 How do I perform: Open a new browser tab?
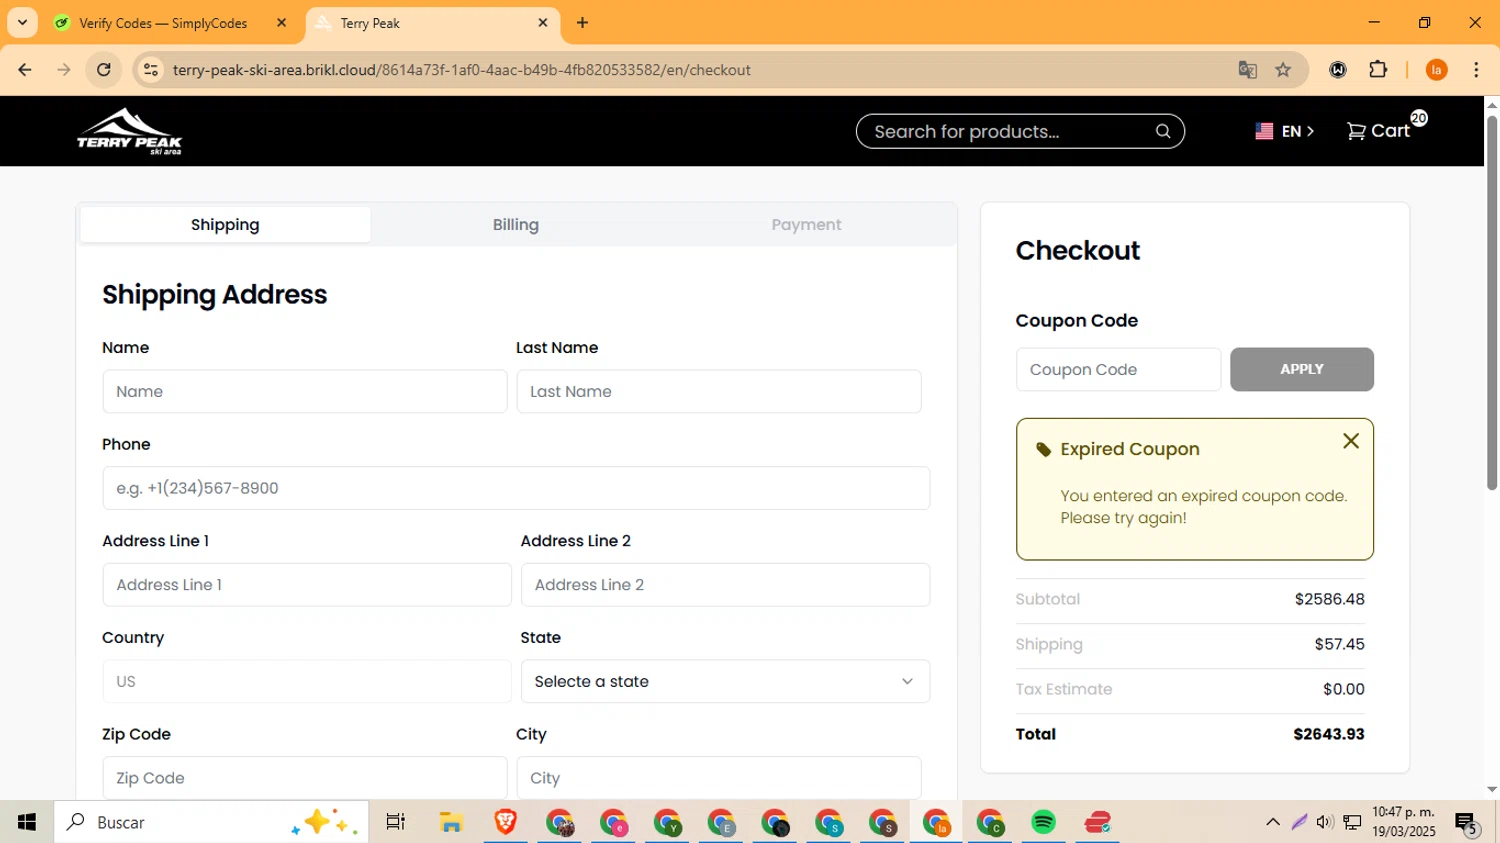(583, 23)
